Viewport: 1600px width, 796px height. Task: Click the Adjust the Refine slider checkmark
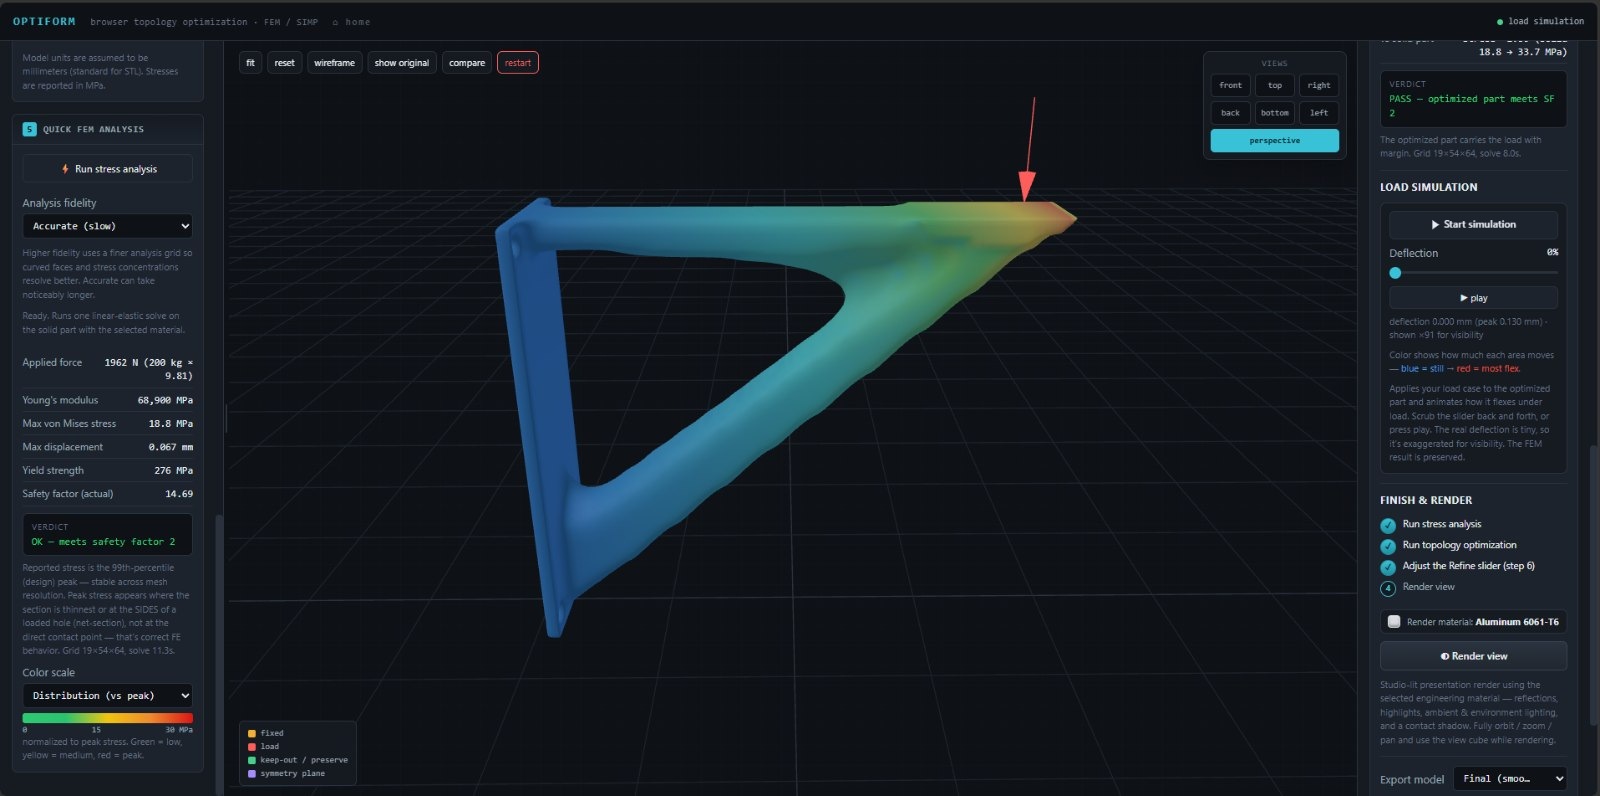coord(1388,567)
